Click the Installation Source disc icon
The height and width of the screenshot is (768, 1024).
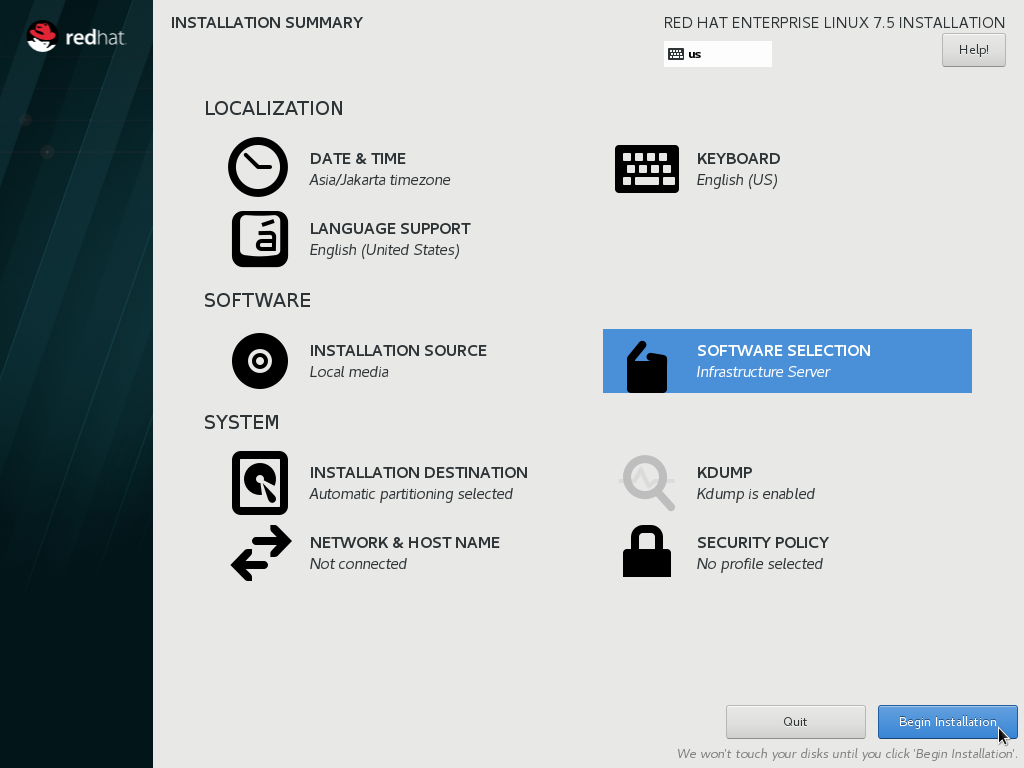(x=260, y=361)
